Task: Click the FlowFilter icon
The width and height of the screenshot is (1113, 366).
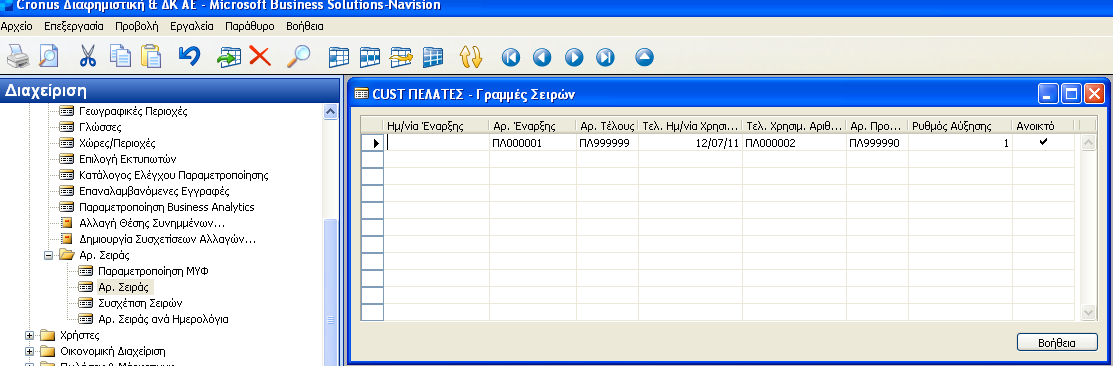Action: 402,57
